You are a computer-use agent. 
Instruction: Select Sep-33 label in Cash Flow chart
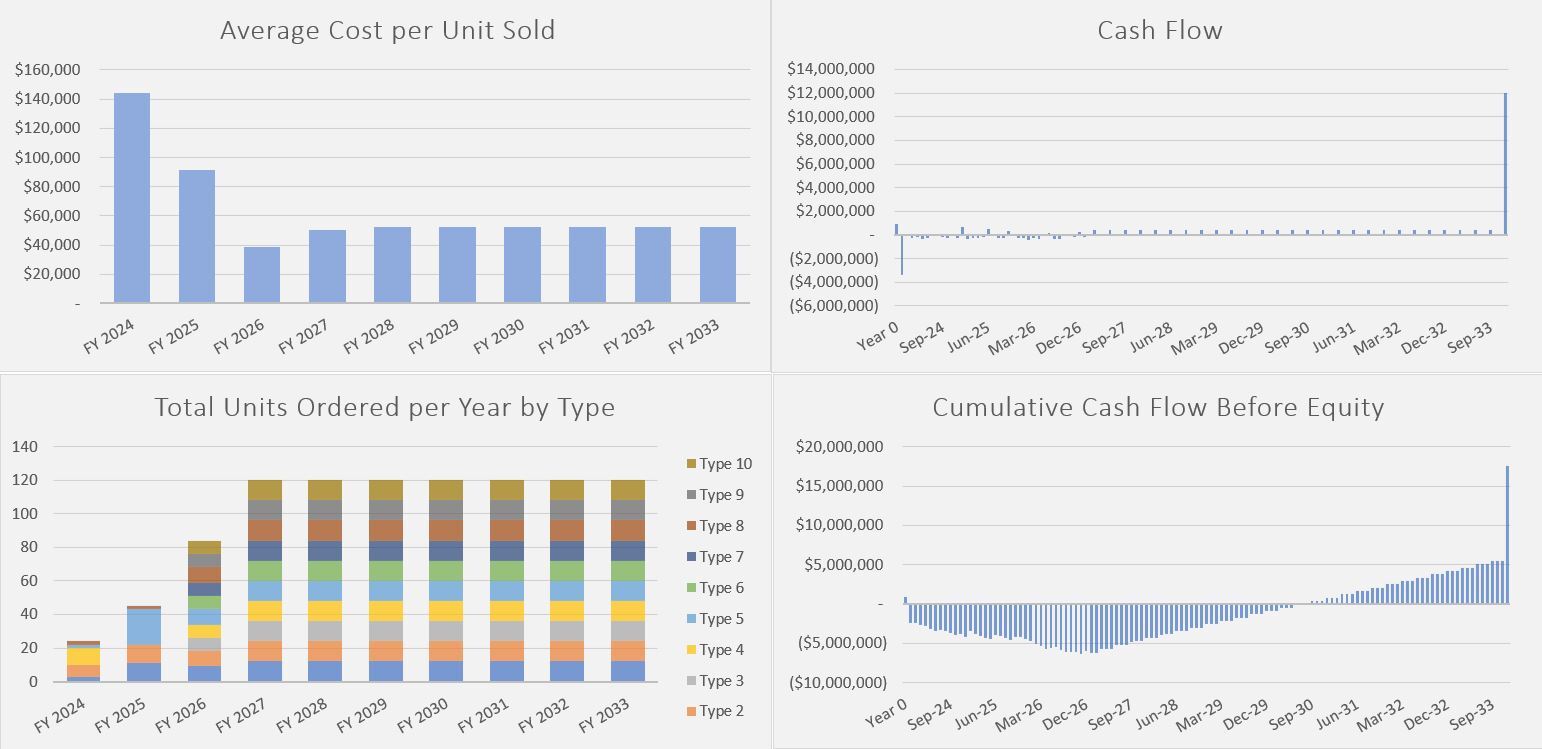click(x=1469, y=337)
